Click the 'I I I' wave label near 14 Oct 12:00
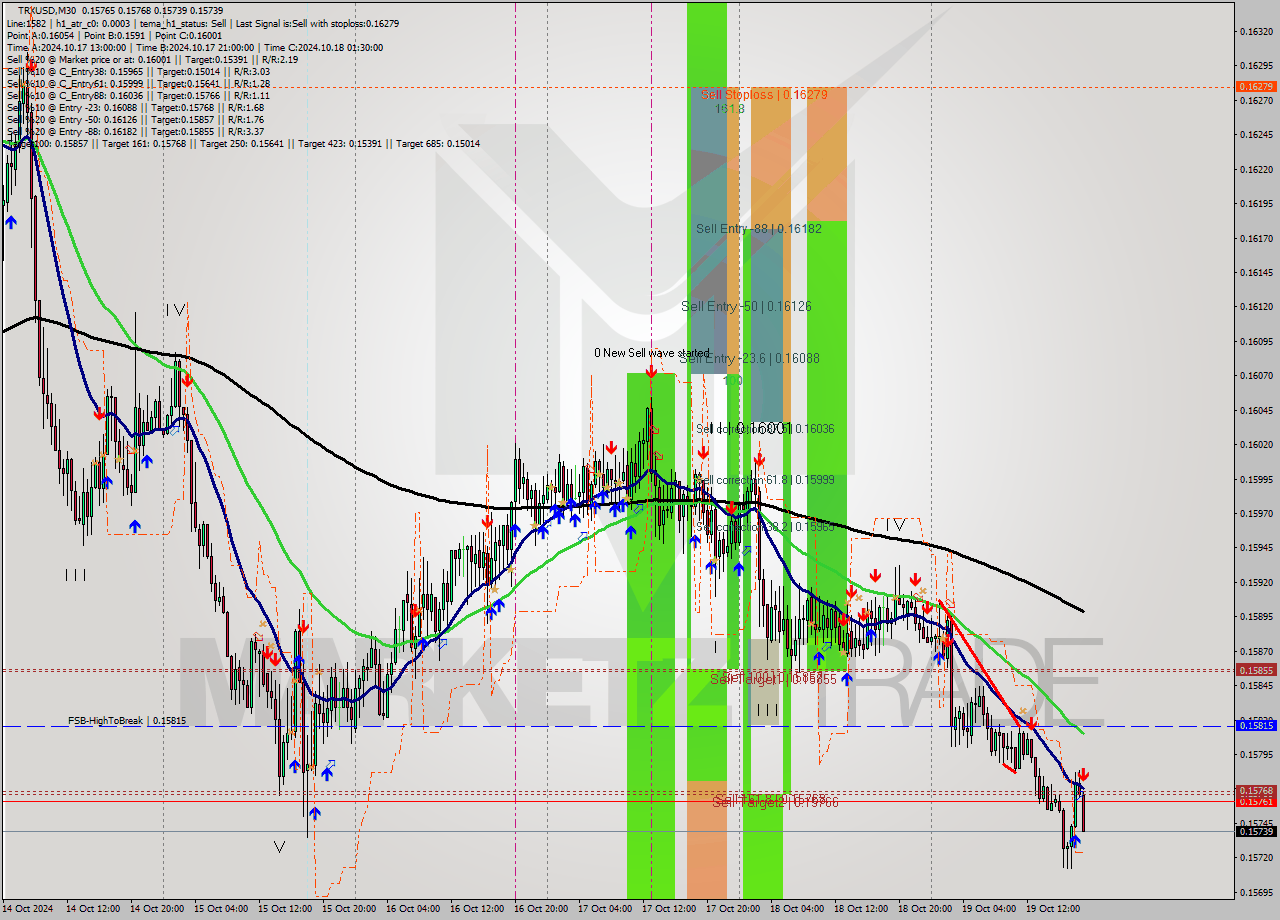 click(75, 574)
